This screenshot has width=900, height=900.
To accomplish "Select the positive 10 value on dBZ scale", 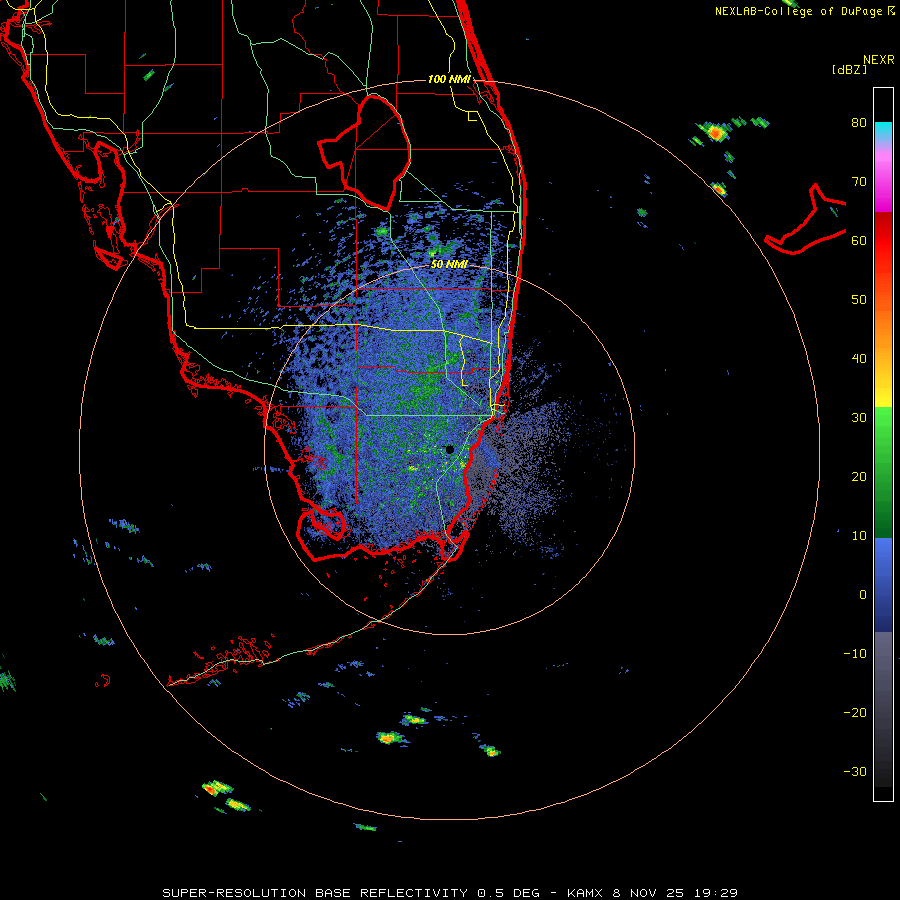I will pos(859,536).
